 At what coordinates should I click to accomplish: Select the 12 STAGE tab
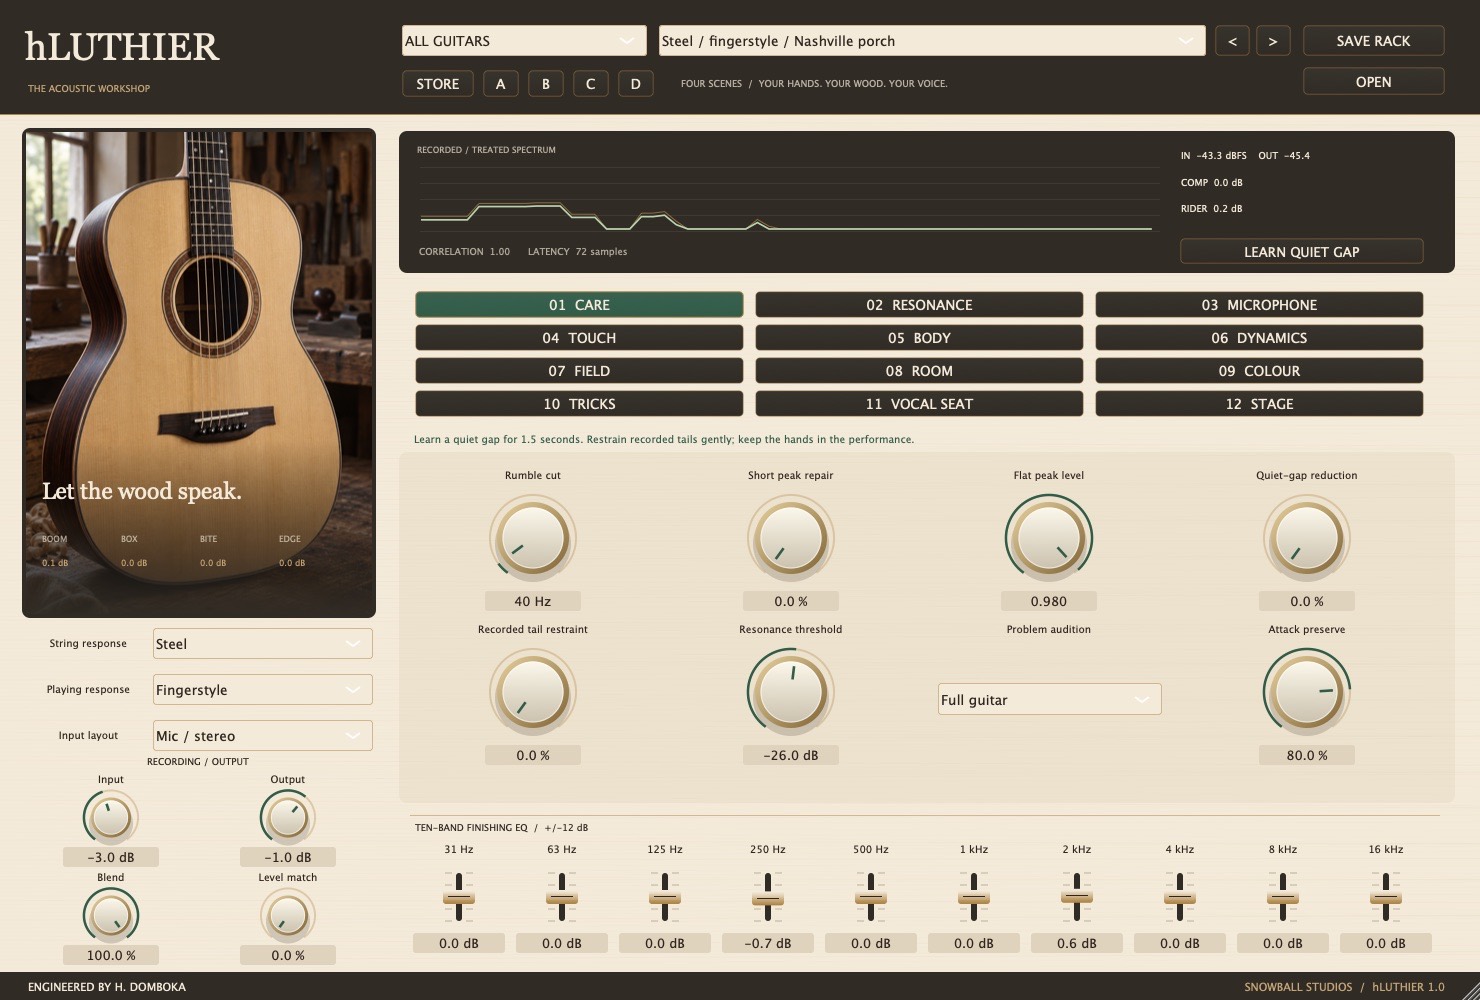tap(1259, 404)
